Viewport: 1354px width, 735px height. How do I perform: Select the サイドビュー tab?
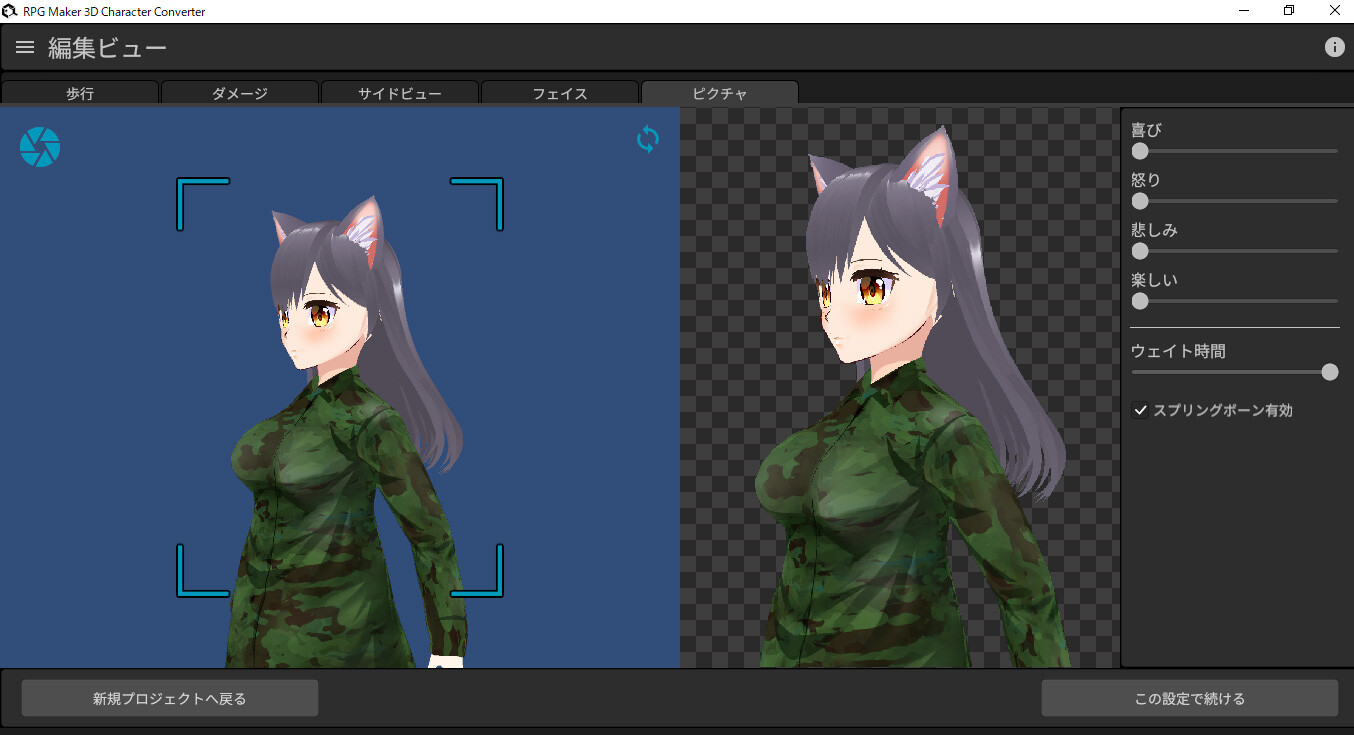(x=400, y=92)
